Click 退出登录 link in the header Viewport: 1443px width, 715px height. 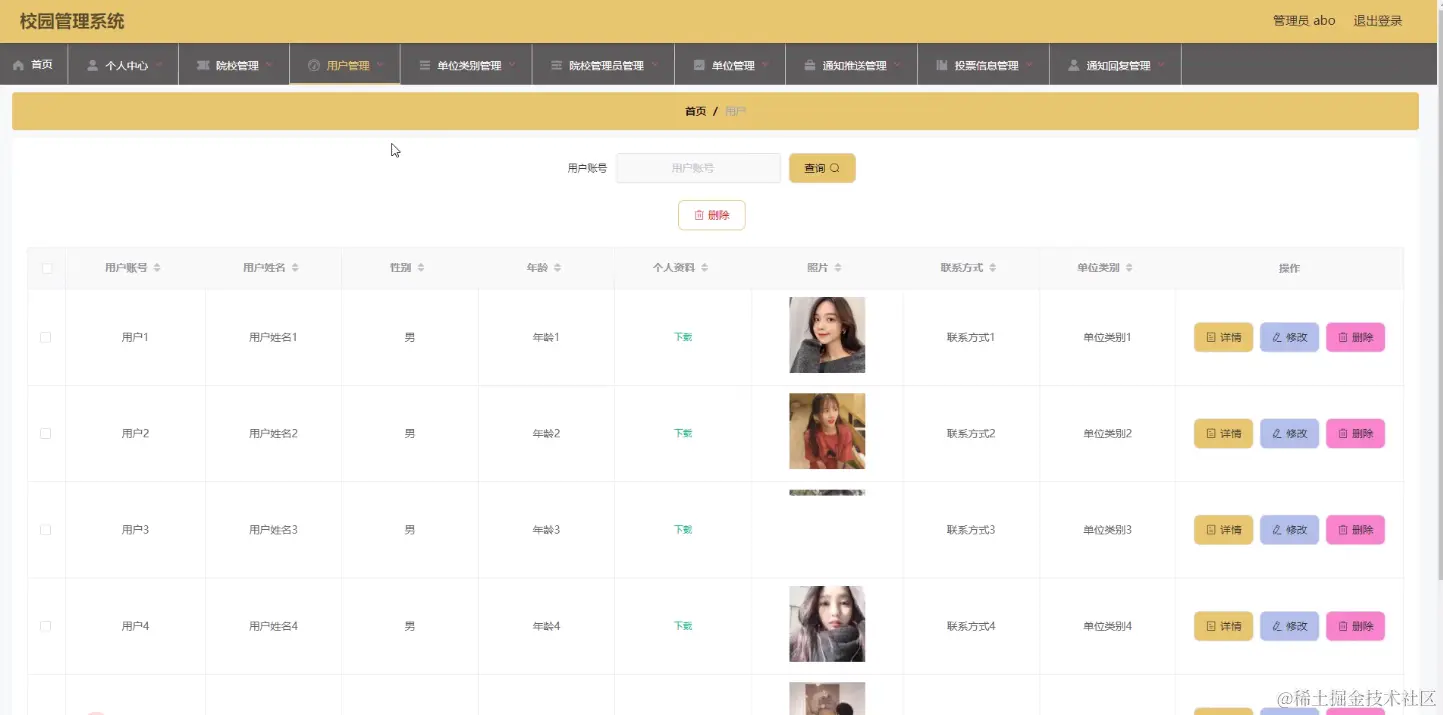(1377, 21)
